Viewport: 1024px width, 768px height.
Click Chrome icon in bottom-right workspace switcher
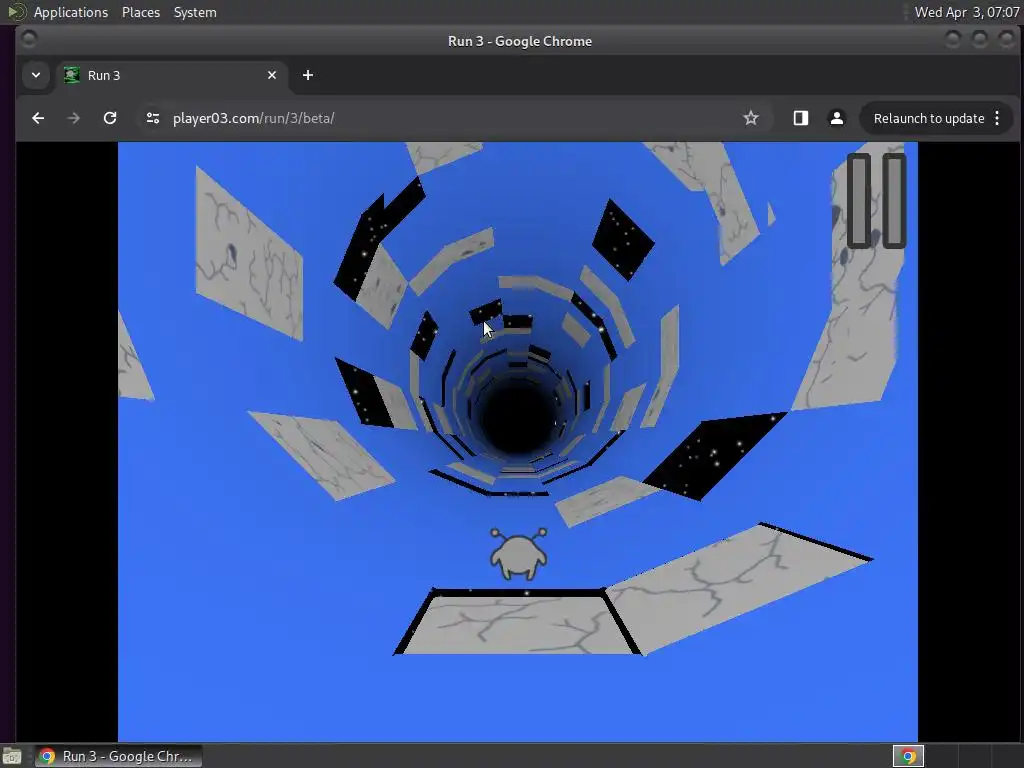[x=908, y=756]
